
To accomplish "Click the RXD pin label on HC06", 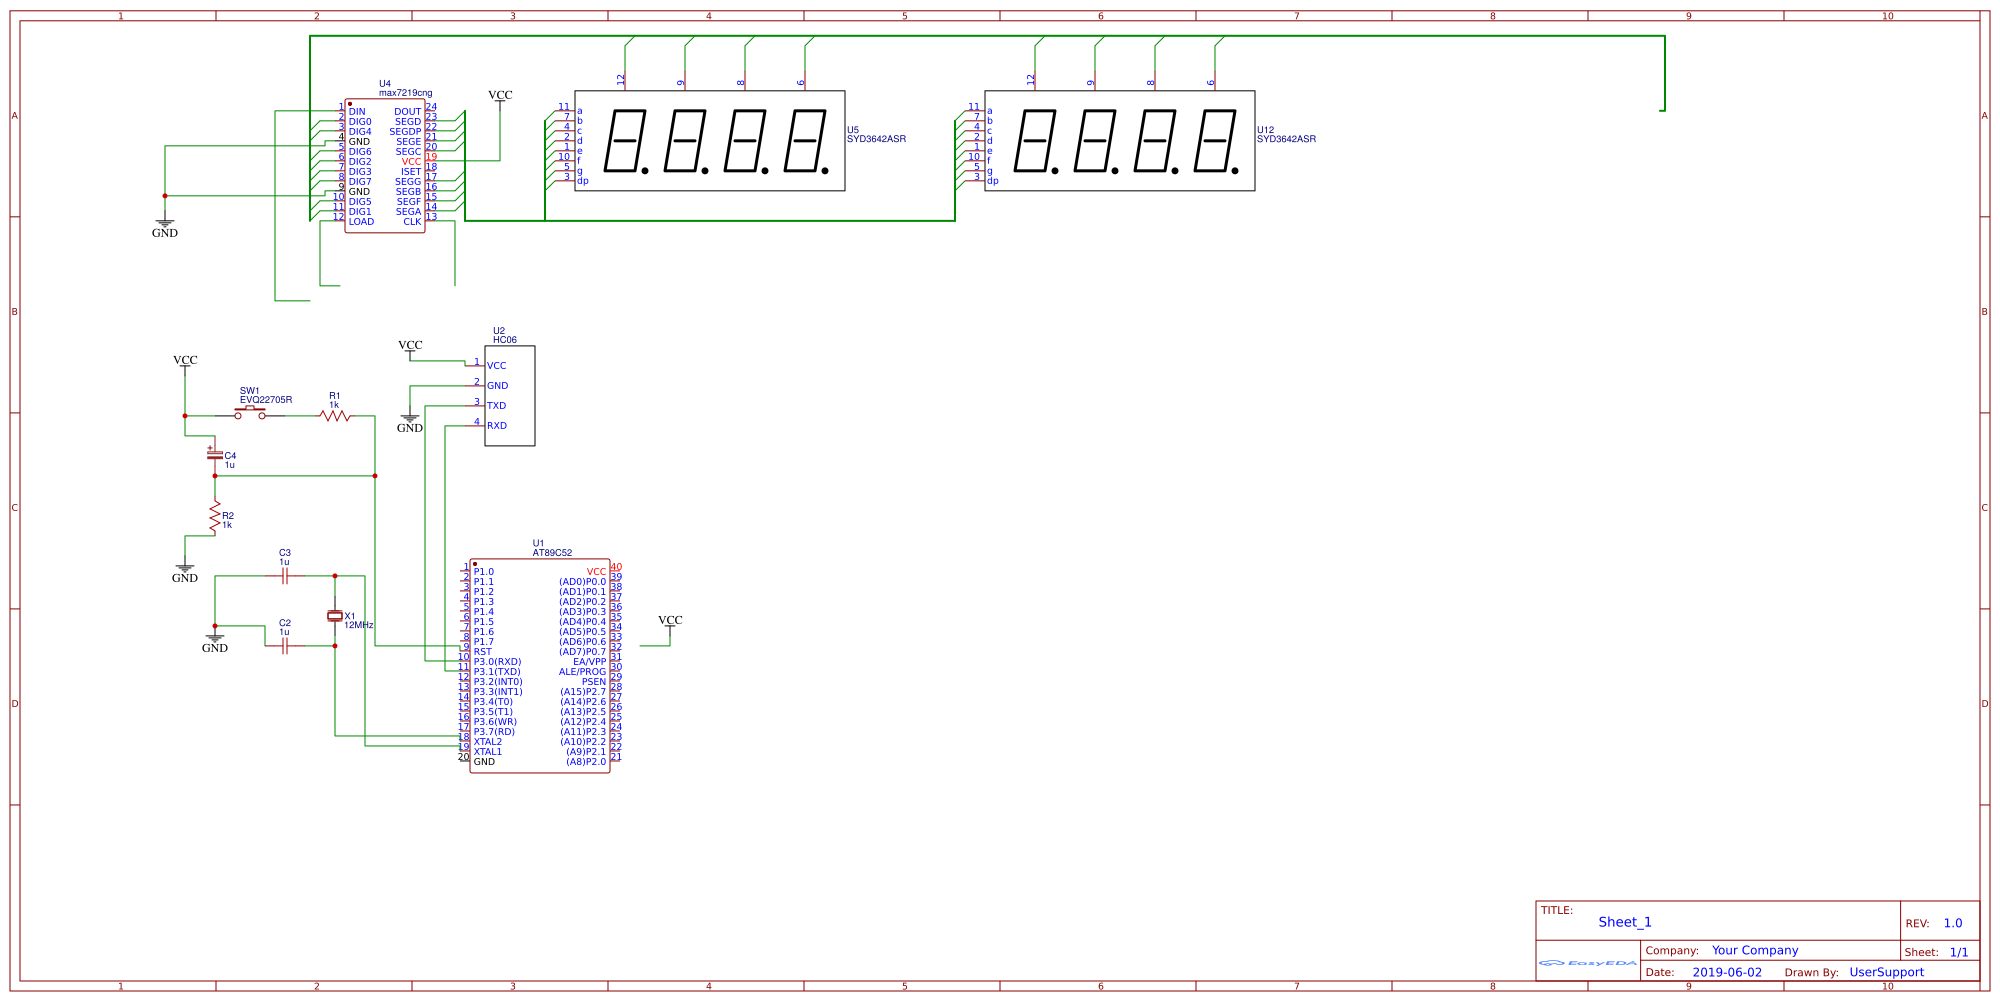I will coord(497,426).
